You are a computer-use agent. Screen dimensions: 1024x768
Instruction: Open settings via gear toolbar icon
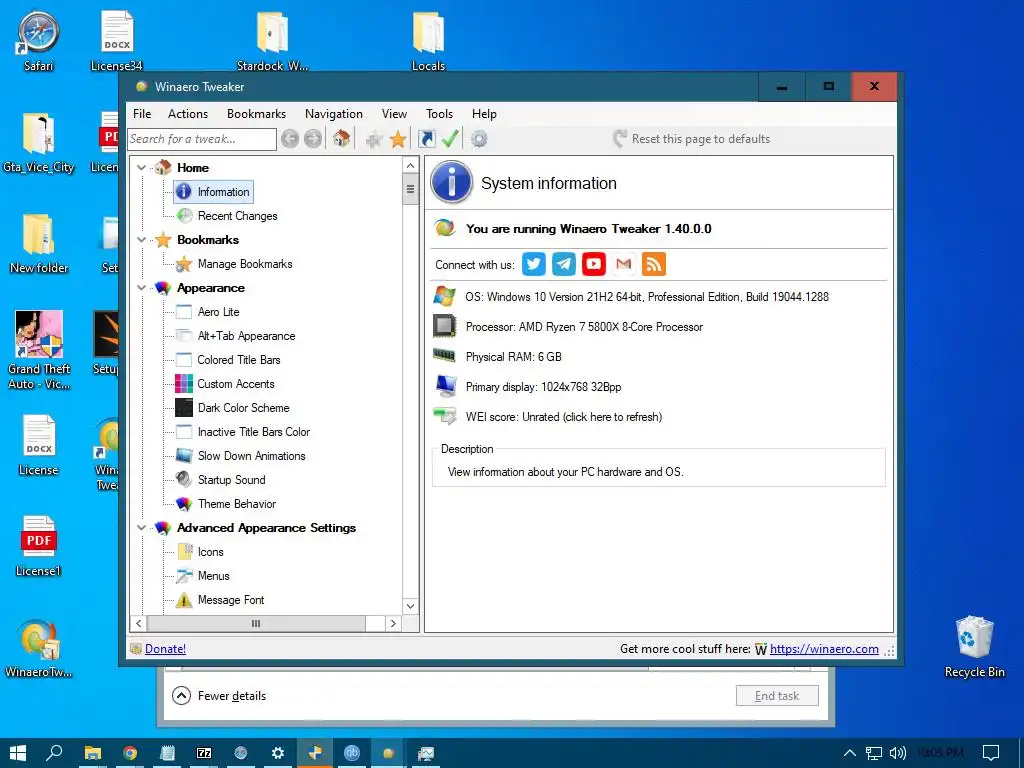(479, 138)
